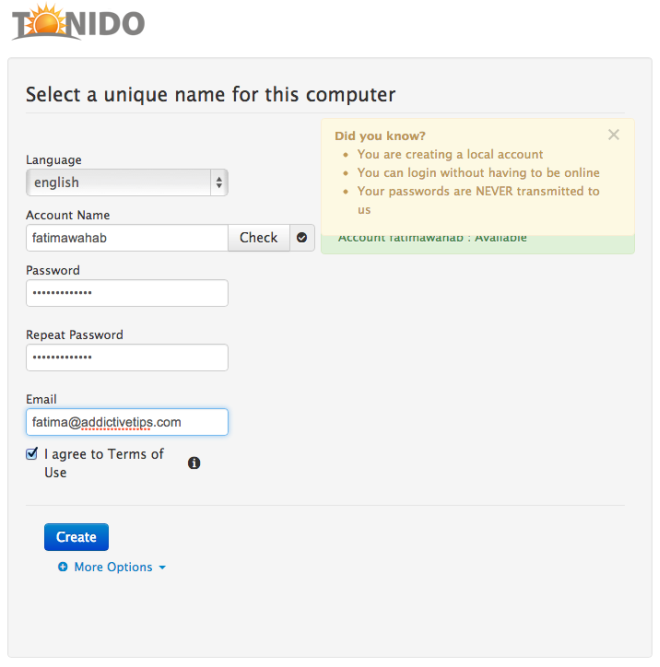Click the Terms of Use info icon
660x667 pixels.
tap(194, 463)
